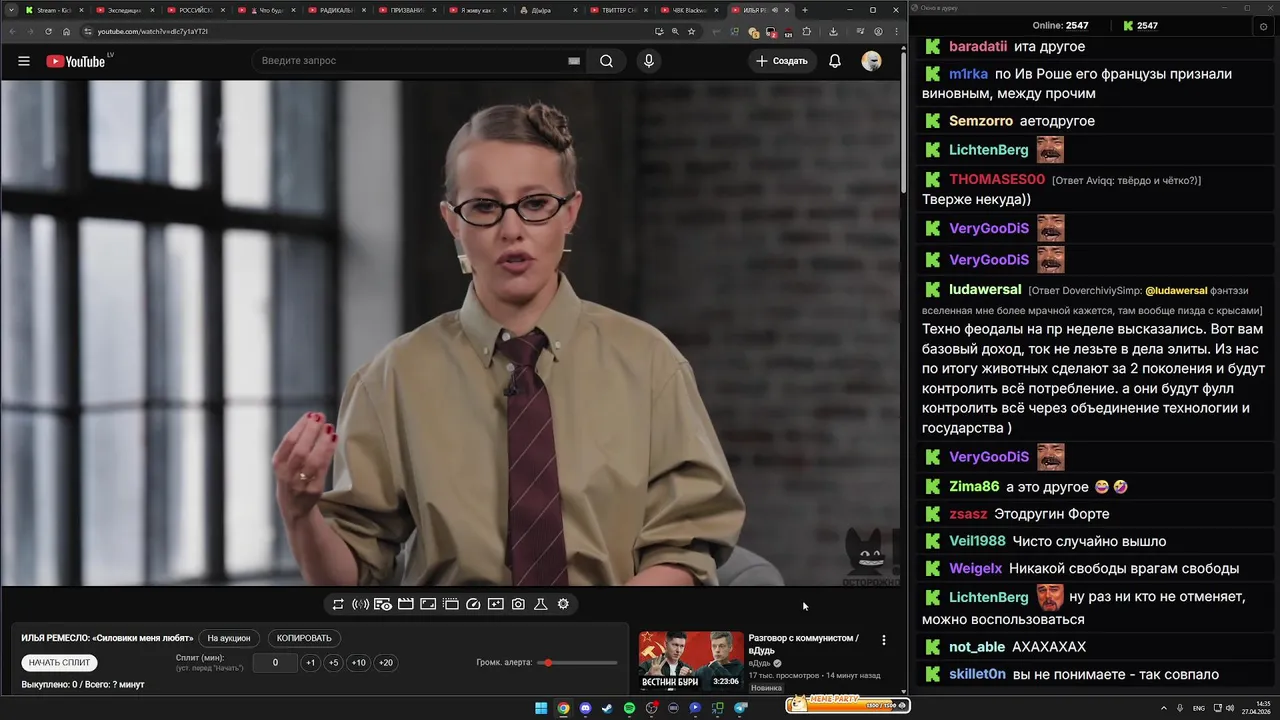Open the browser downloads icon

(833, 31)
